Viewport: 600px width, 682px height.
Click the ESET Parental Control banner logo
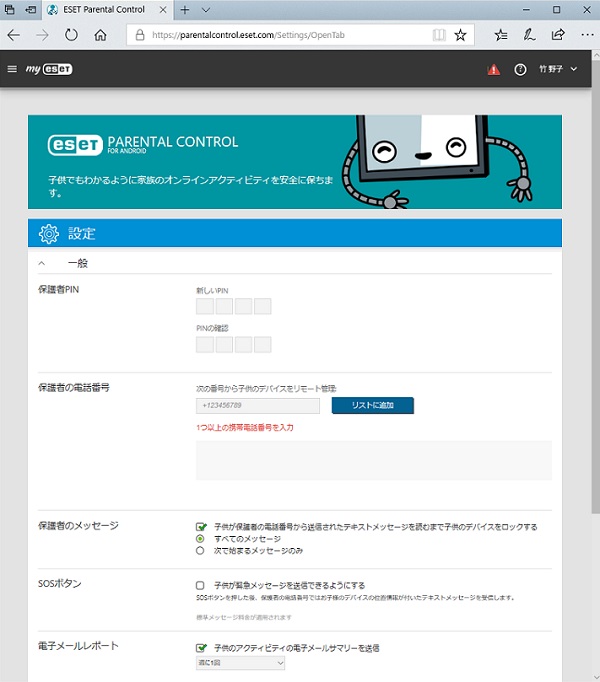pos(143,144)
